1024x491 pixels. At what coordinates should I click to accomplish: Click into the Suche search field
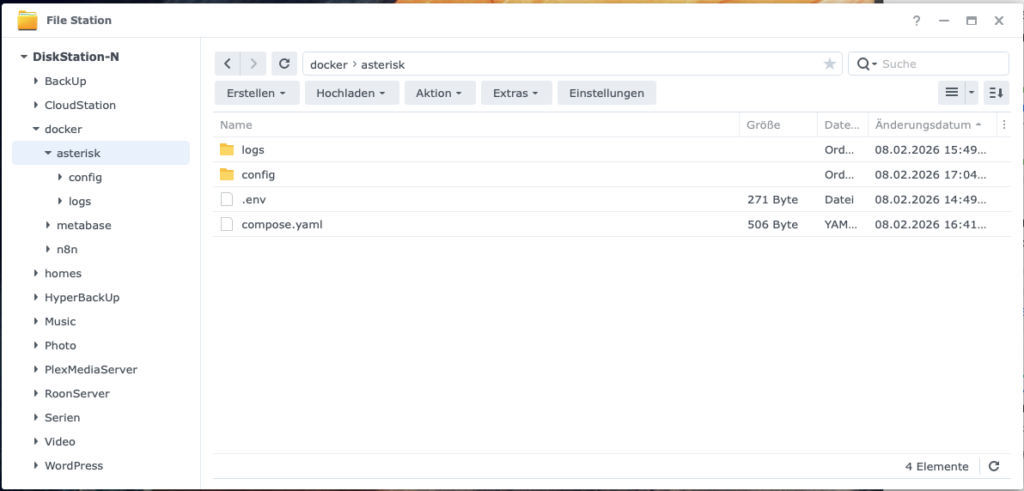pos(940,64)
